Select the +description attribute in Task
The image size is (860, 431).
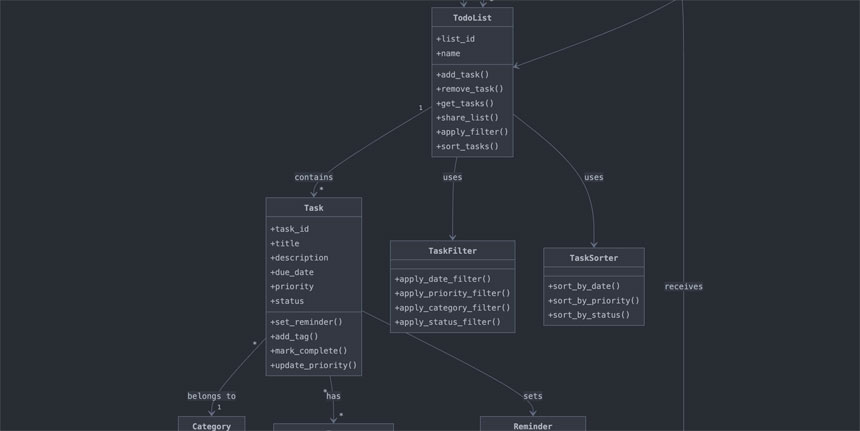pos(299,257)
